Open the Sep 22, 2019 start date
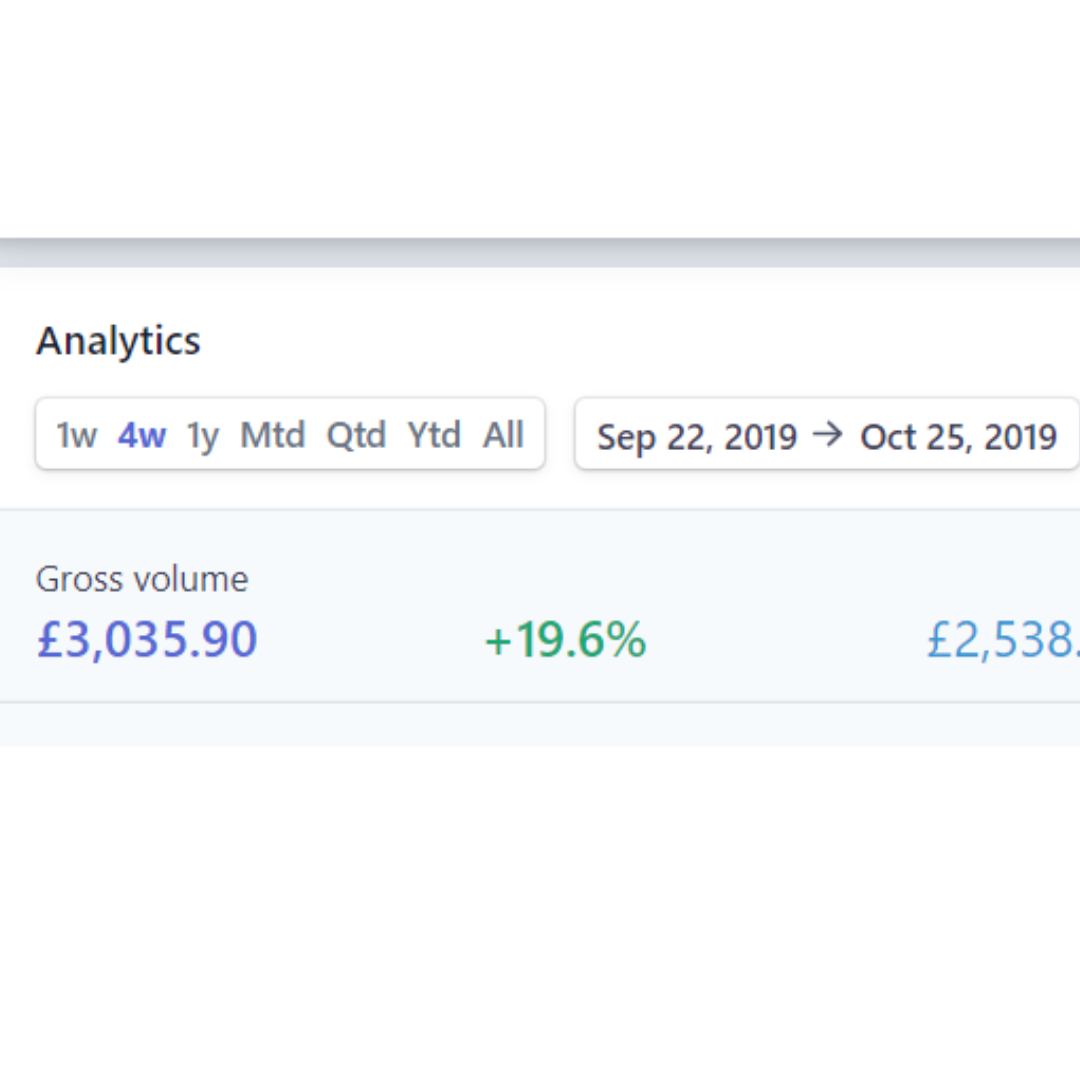 (x=697, y=437)
